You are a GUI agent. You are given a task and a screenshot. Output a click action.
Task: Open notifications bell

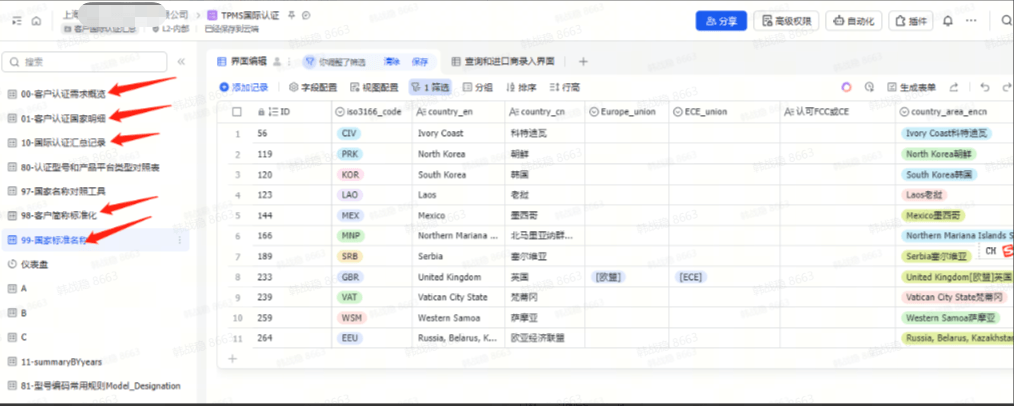pyautogui.click(x=948, y=21)
